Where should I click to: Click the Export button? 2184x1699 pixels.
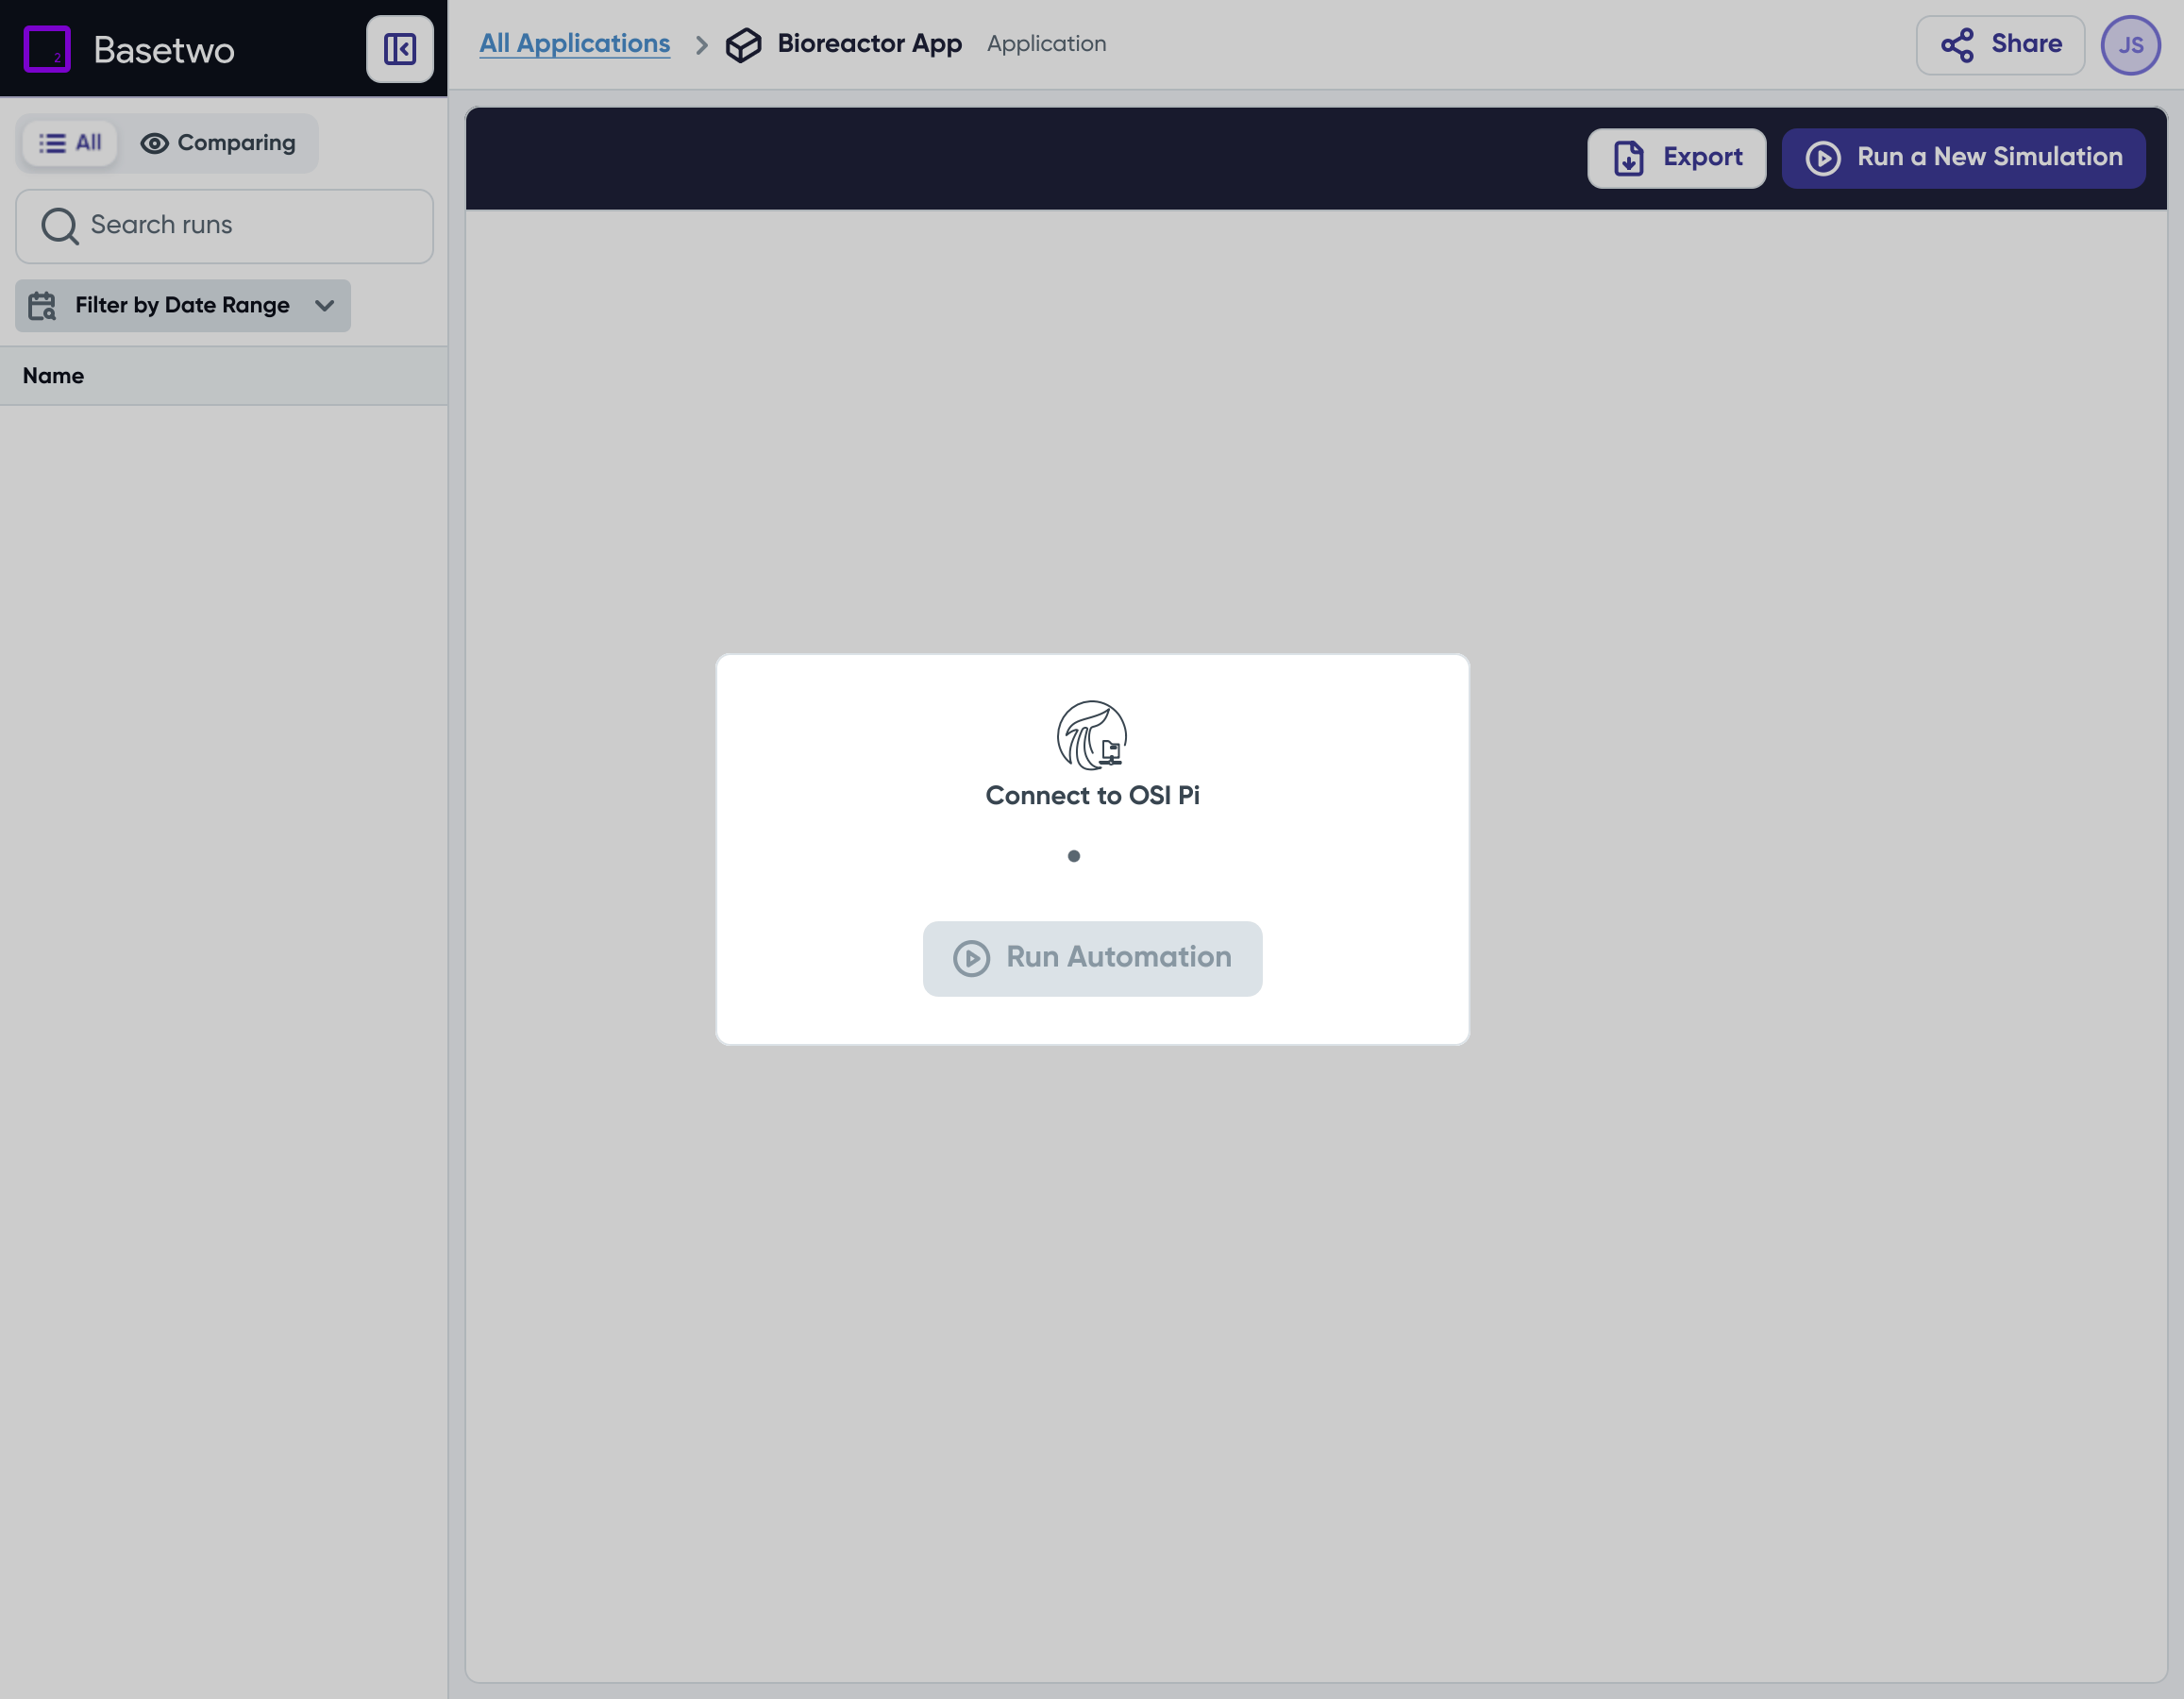coord(1676,158)
